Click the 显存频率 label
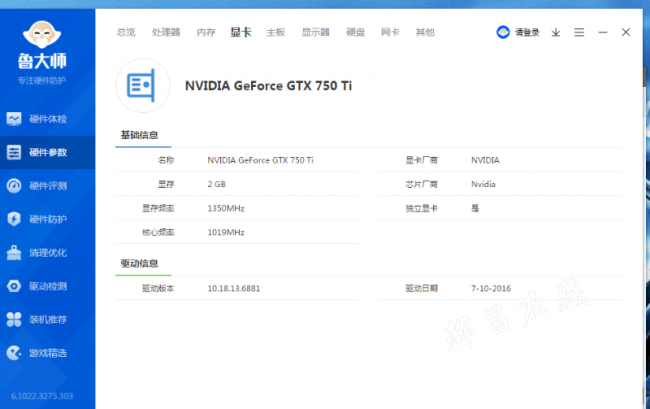 click(x=158, y=208)
